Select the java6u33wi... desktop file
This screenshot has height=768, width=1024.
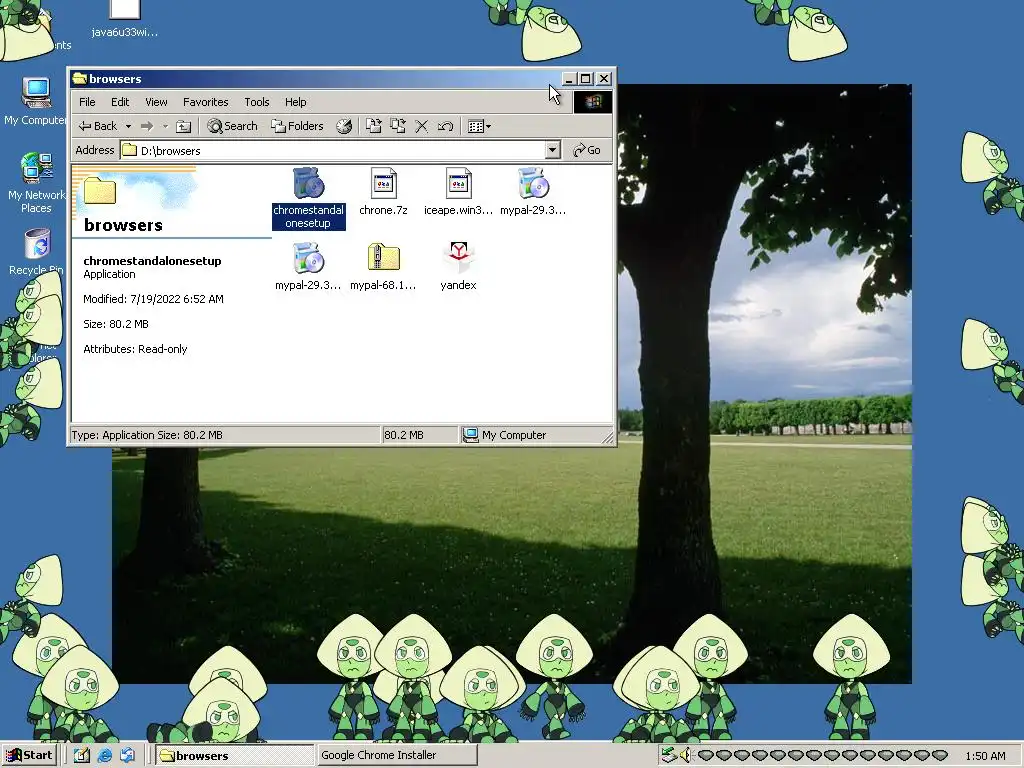click(125, 20)
